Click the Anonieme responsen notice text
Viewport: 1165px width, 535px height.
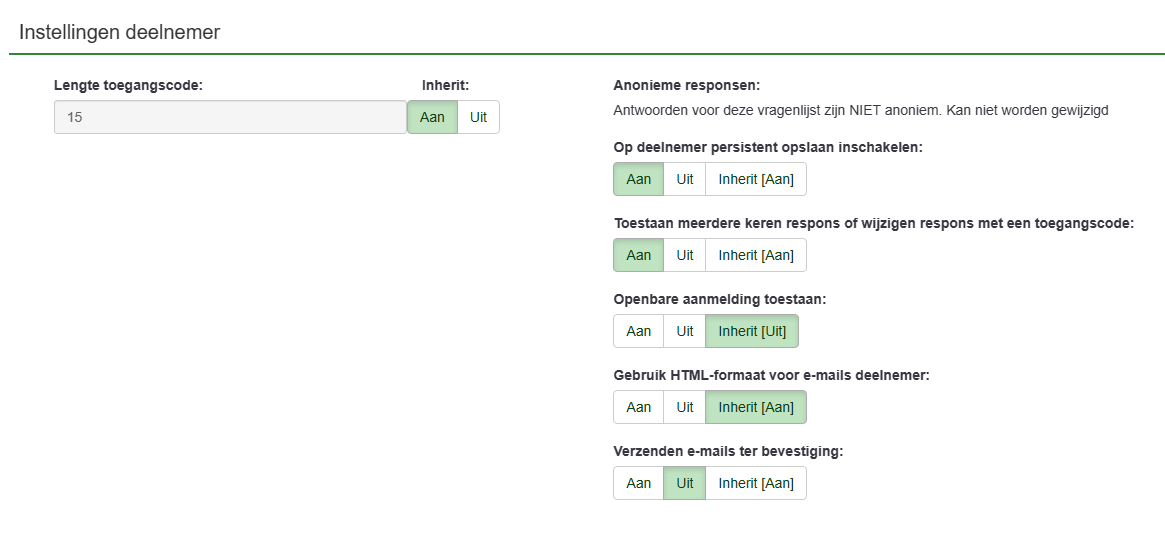(860, 110)
